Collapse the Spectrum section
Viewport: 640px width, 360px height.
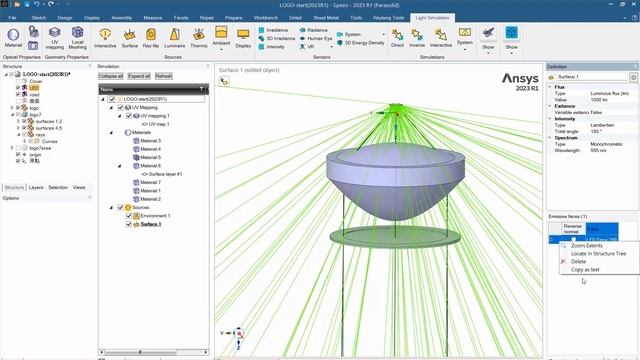(x=550, y=138)
